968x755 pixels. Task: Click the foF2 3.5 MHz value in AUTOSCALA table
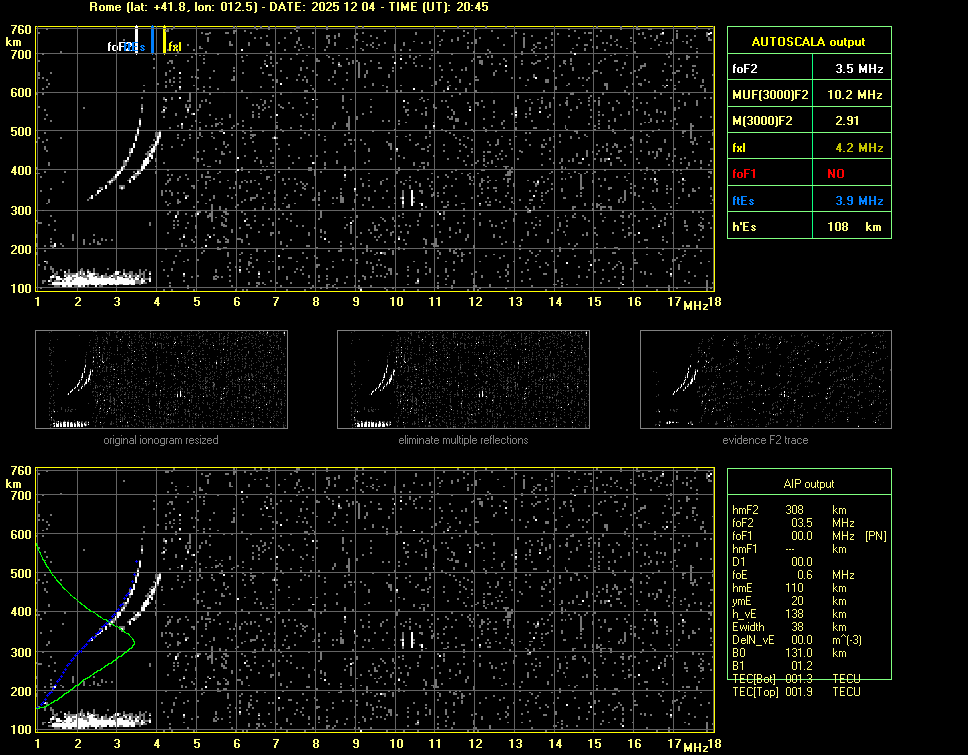(859, 69)
